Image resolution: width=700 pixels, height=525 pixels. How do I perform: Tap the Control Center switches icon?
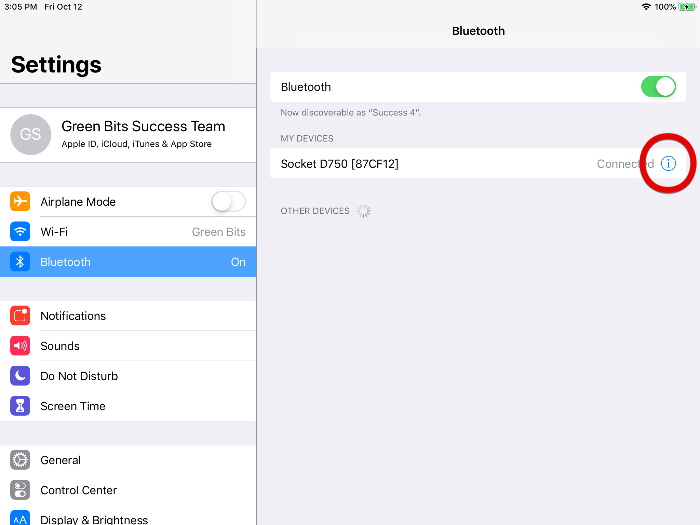[x=20, y=490]
